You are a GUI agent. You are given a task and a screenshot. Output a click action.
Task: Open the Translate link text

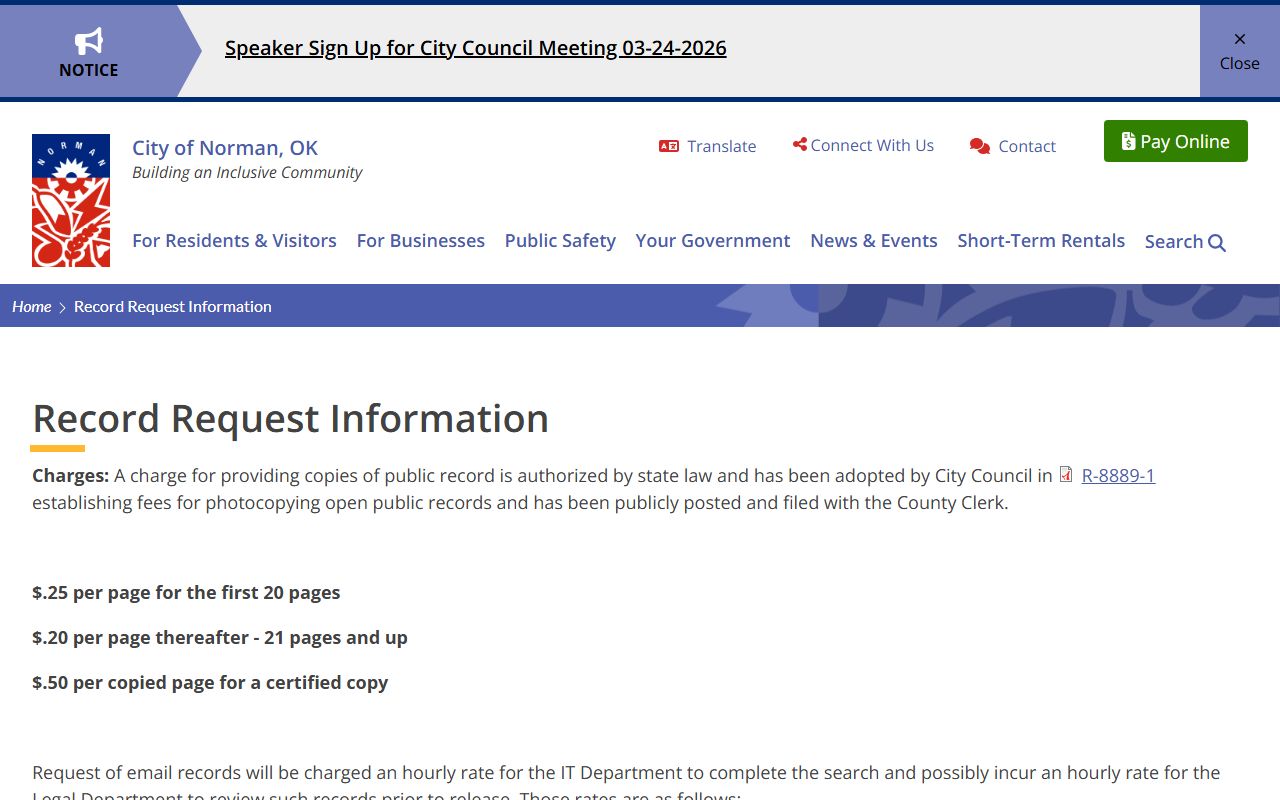tap(722, 146)
